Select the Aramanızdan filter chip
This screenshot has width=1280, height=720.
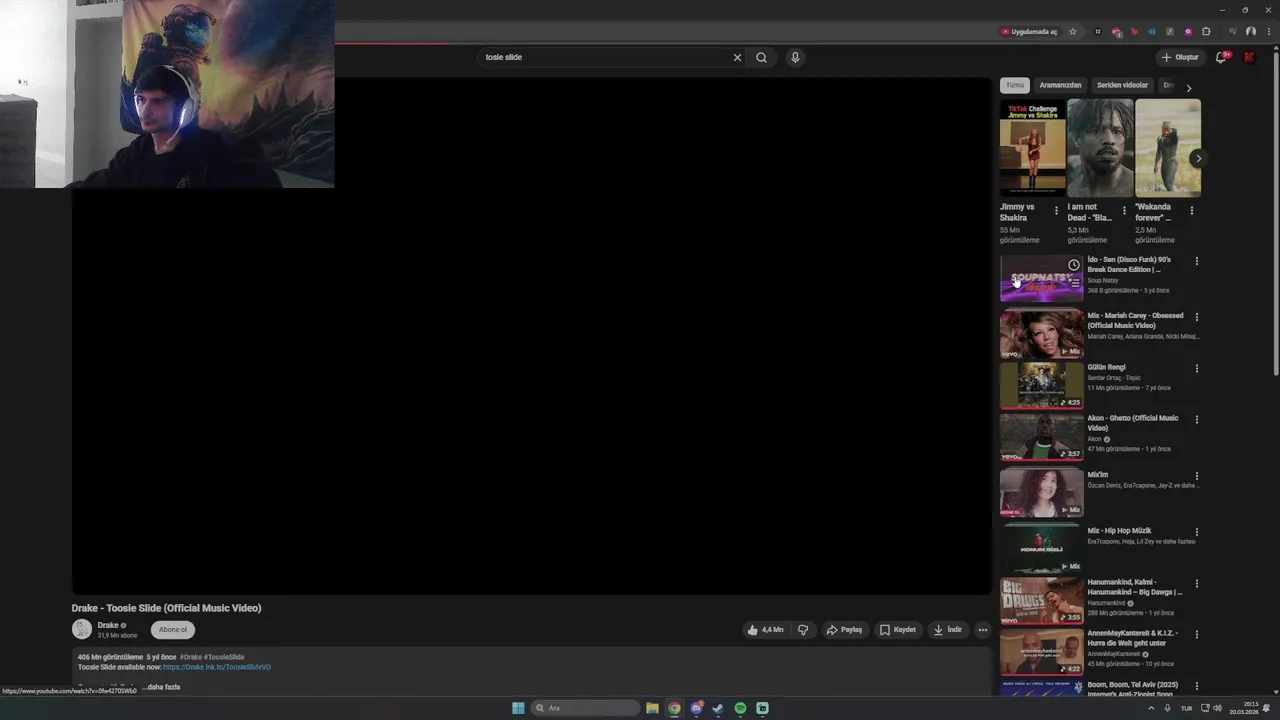(x=1060, y=85)
